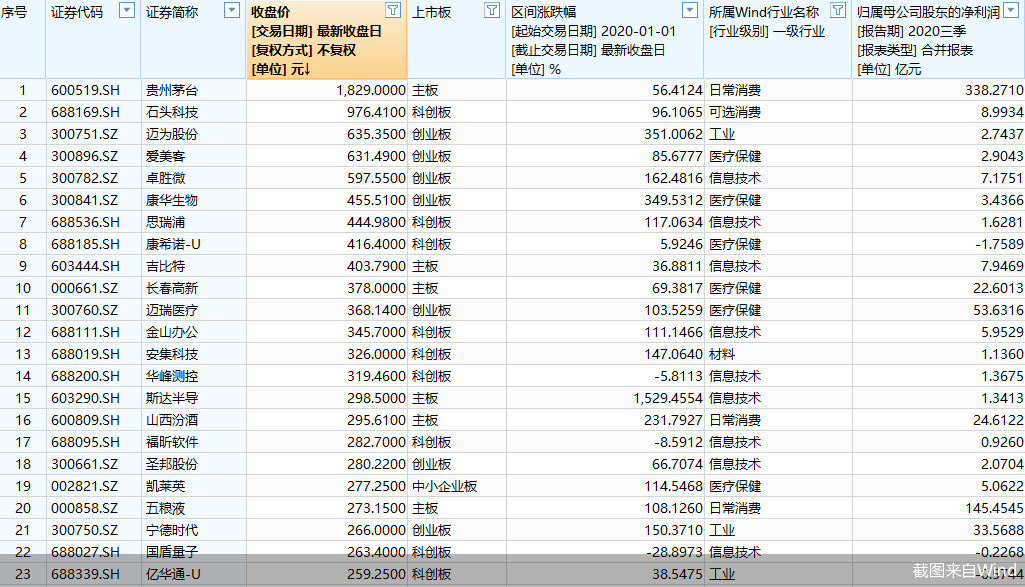Click the filter icon on 收盘价 column

393,10
